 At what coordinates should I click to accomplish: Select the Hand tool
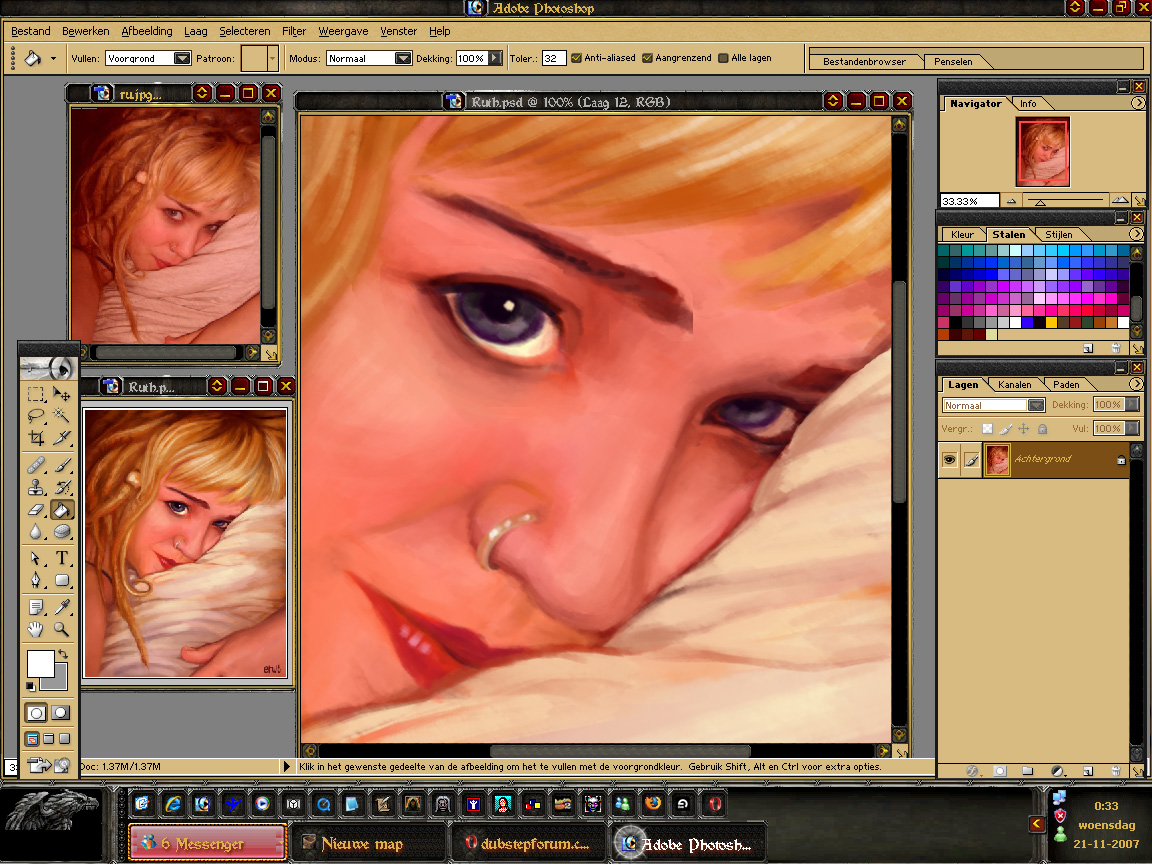pos(35,629)
